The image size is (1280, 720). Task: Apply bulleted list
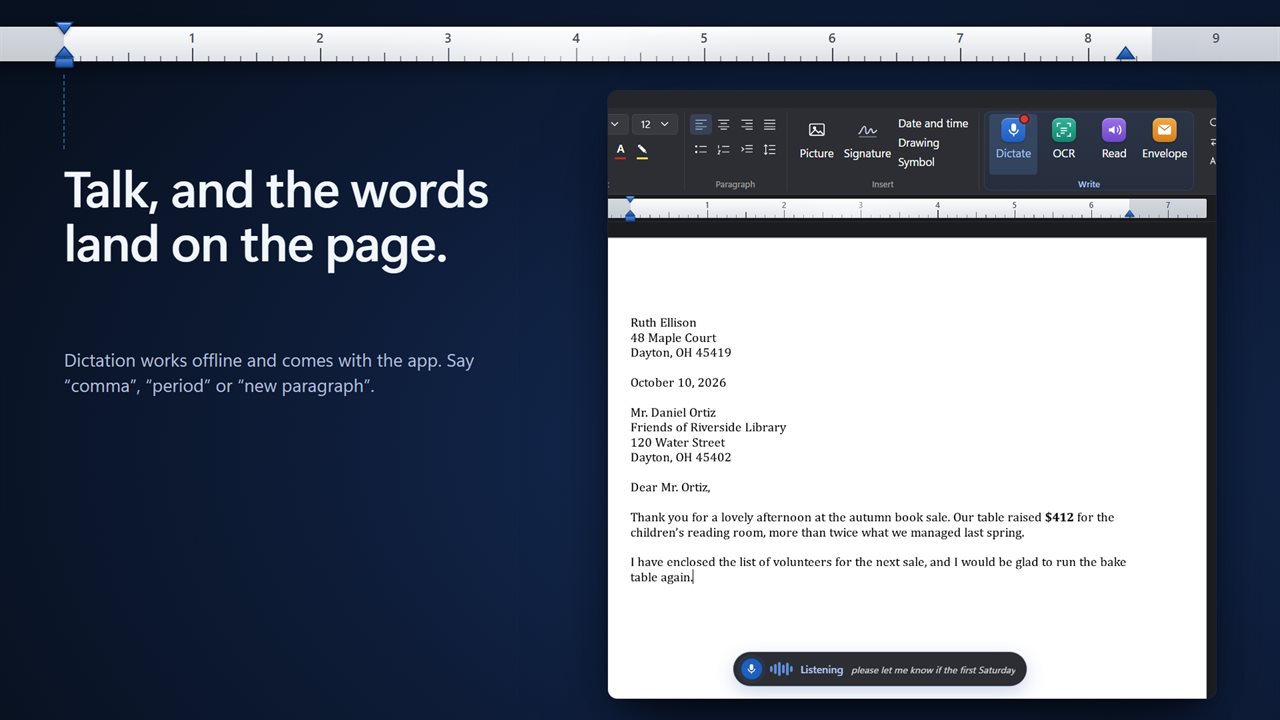pos(701,150)
